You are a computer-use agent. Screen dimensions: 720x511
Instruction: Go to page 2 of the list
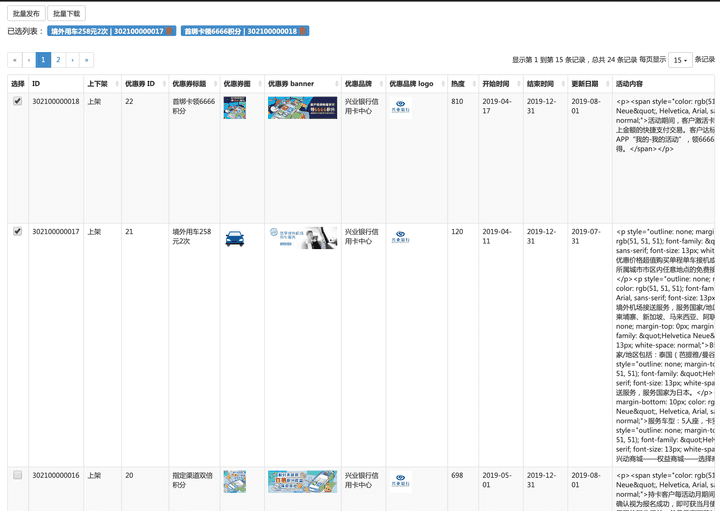[58, 60]
